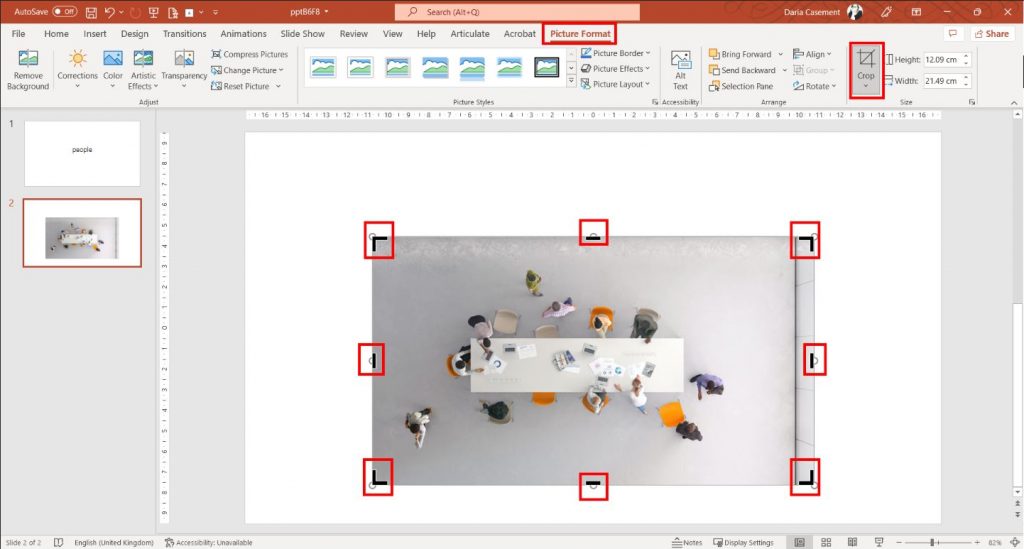Expand the Picture Effects dropdown
Viewport: 1024px width, 549px height.
tap(616, 69)
